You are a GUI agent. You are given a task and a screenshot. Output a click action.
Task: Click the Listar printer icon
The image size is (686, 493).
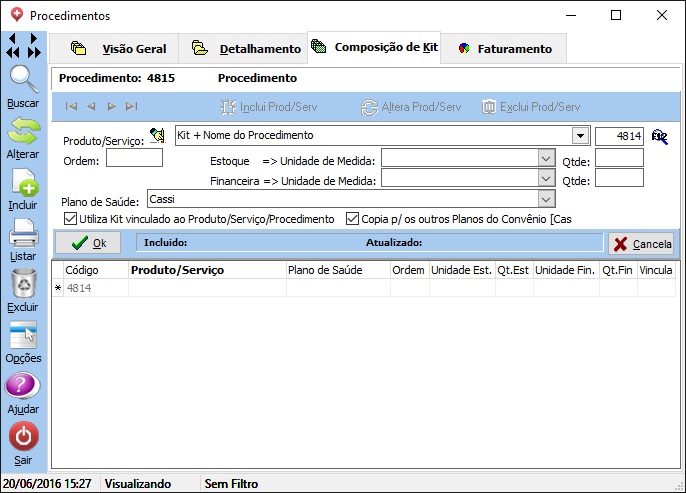[x=23, y=233]
